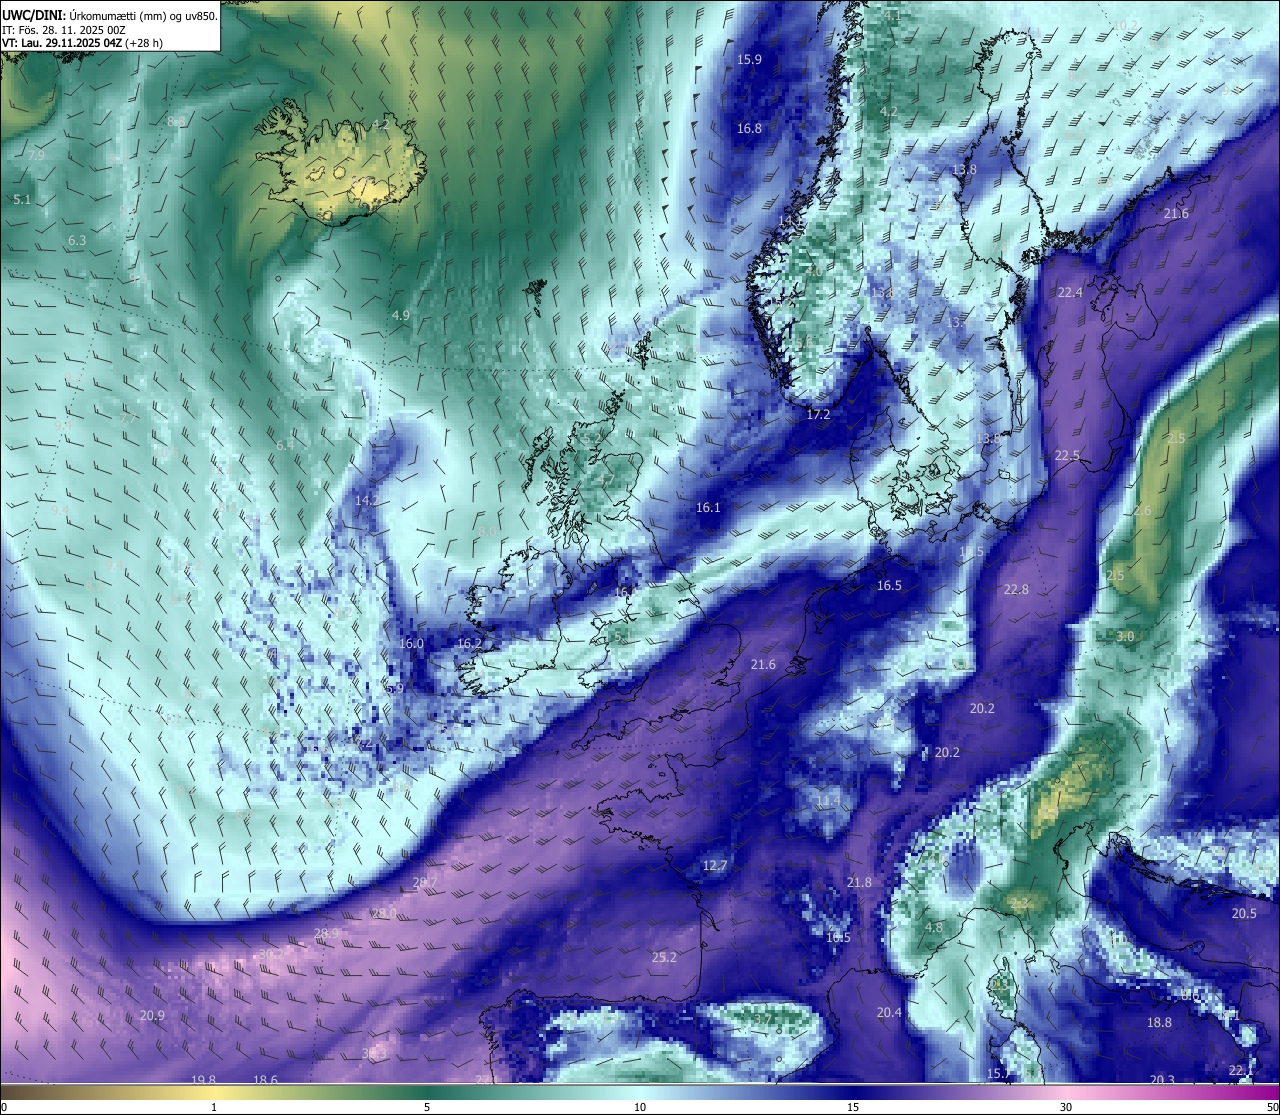Click the map title 'UWC/DINI: Úrkomumætti (mm) og uv850.'

click(110, 15)
